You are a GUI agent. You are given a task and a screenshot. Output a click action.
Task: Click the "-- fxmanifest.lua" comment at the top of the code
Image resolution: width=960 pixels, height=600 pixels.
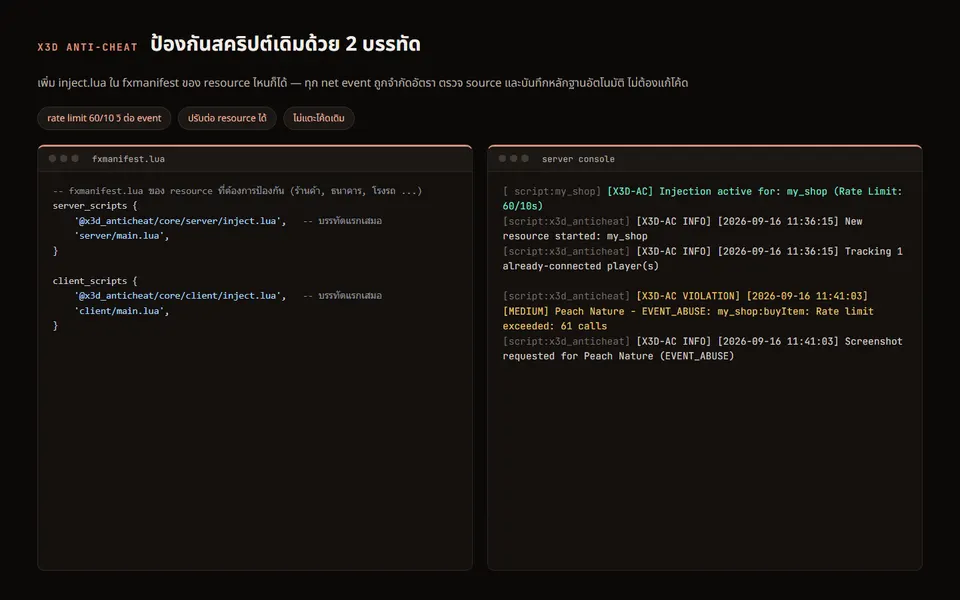coord(237,191)
